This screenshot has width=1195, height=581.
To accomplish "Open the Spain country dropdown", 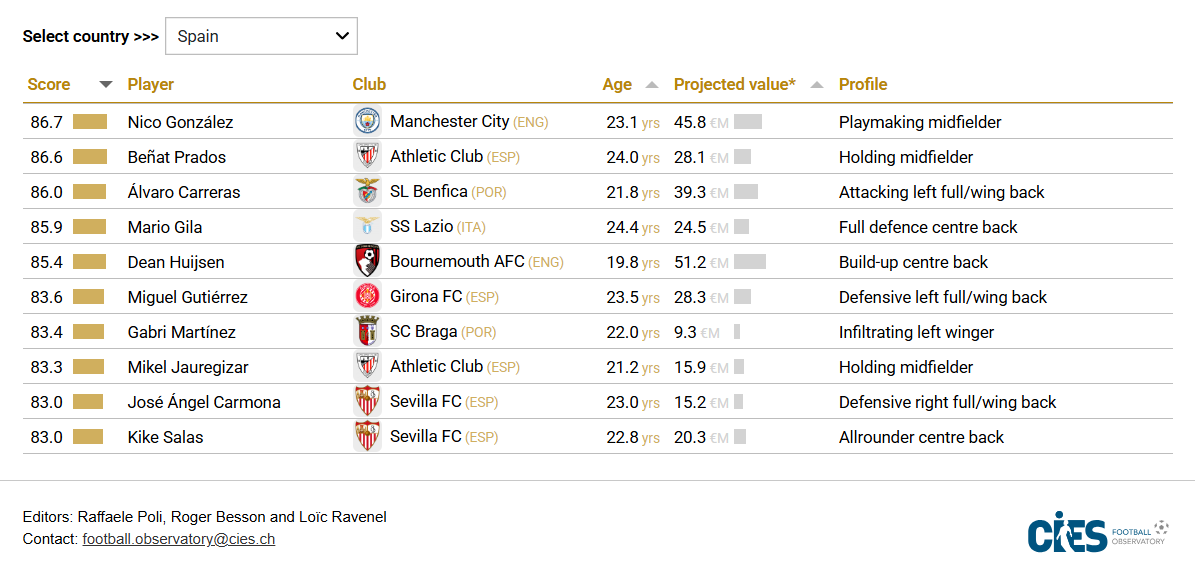I will tap(261, 36).
